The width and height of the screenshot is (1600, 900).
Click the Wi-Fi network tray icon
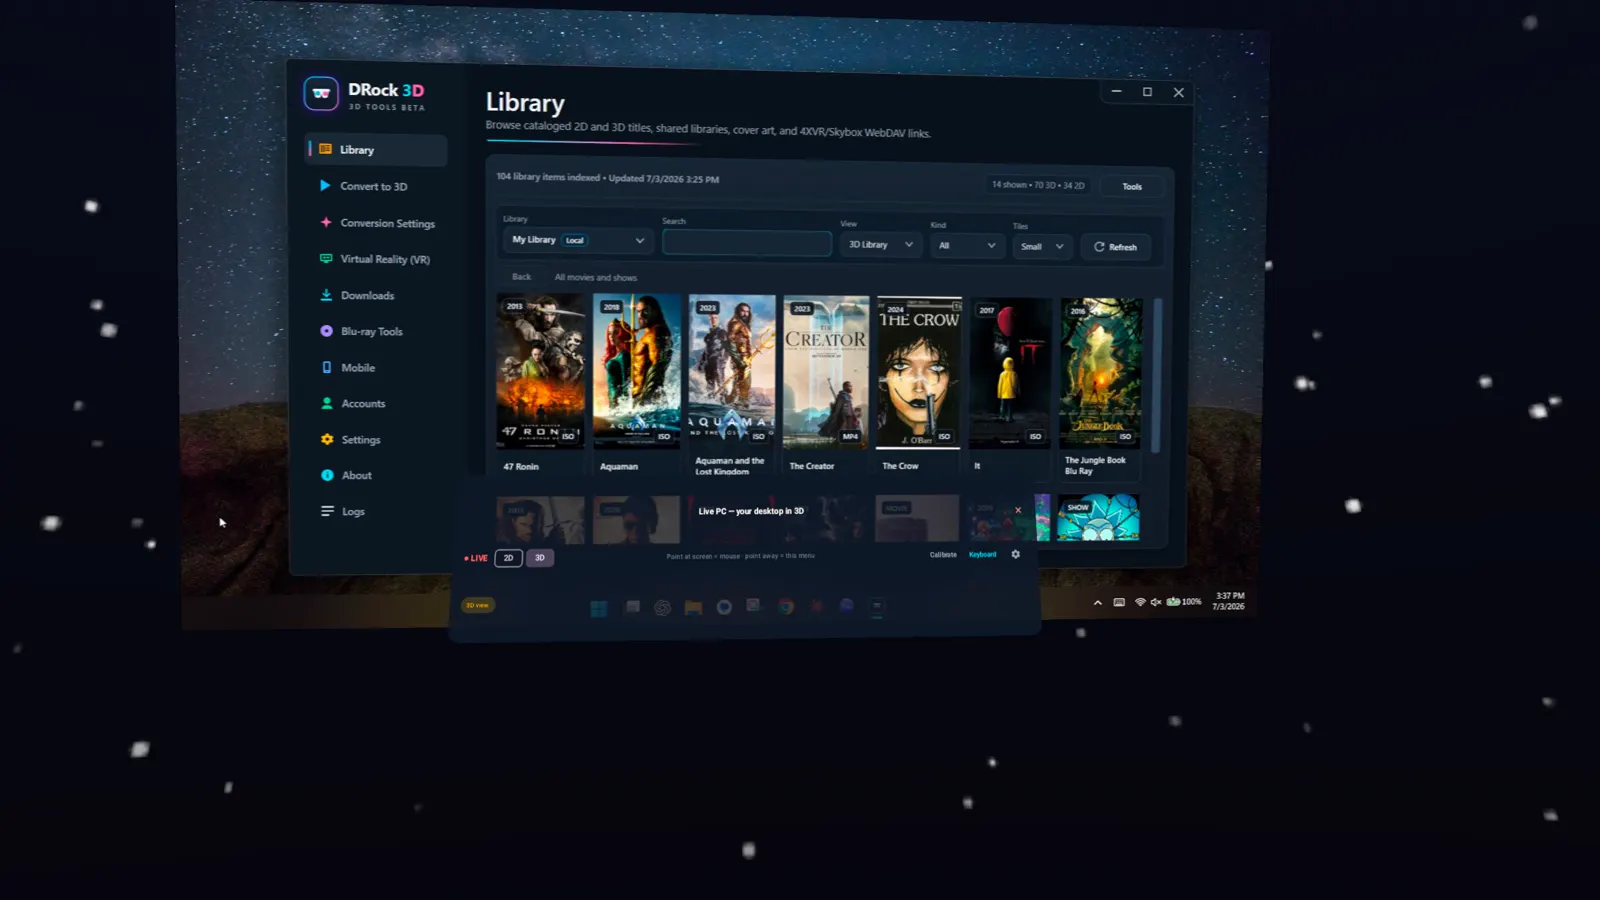[1140, 602]
